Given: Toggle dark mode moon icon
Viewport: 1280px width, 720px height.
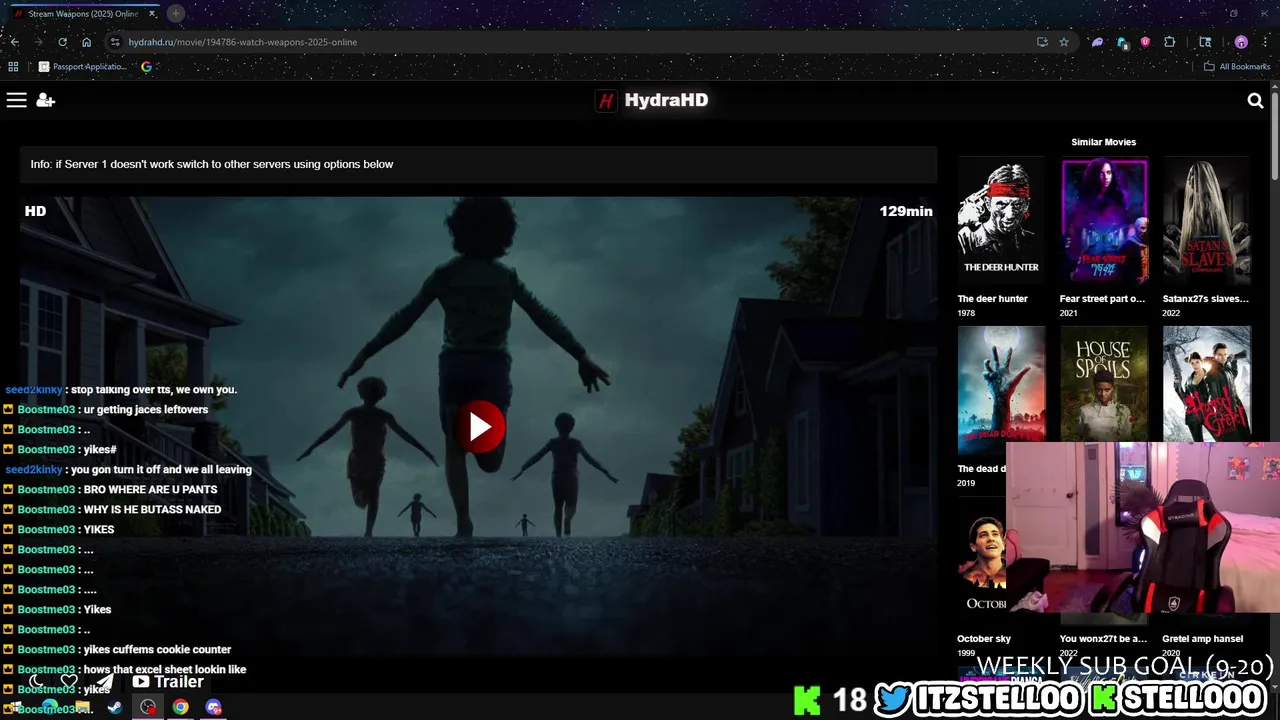Looking at the screenshot, I should coord(36,682).
